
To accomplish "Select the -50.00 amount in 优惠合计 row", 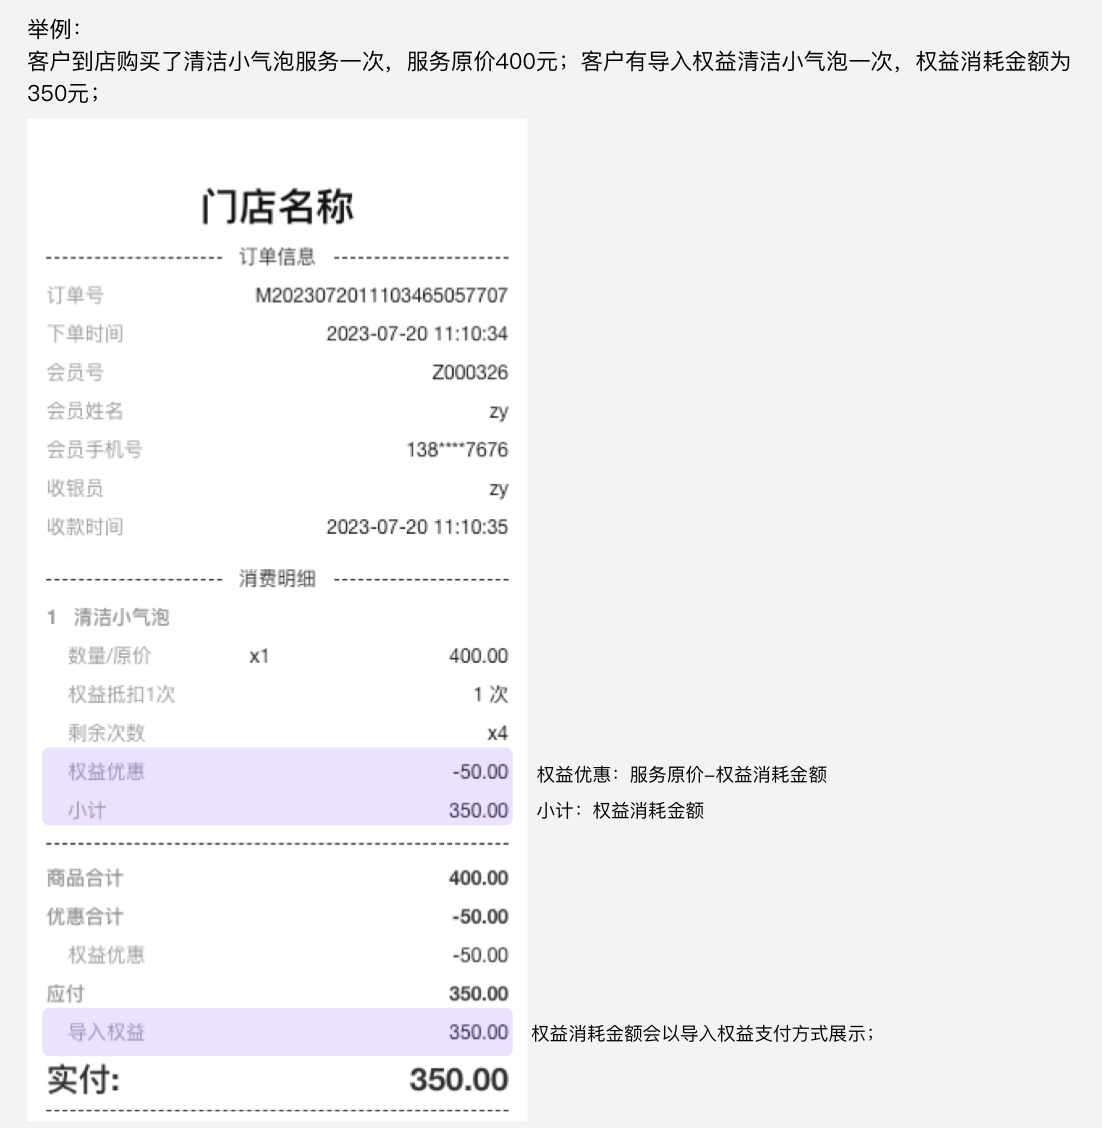I will pos(480,916).
